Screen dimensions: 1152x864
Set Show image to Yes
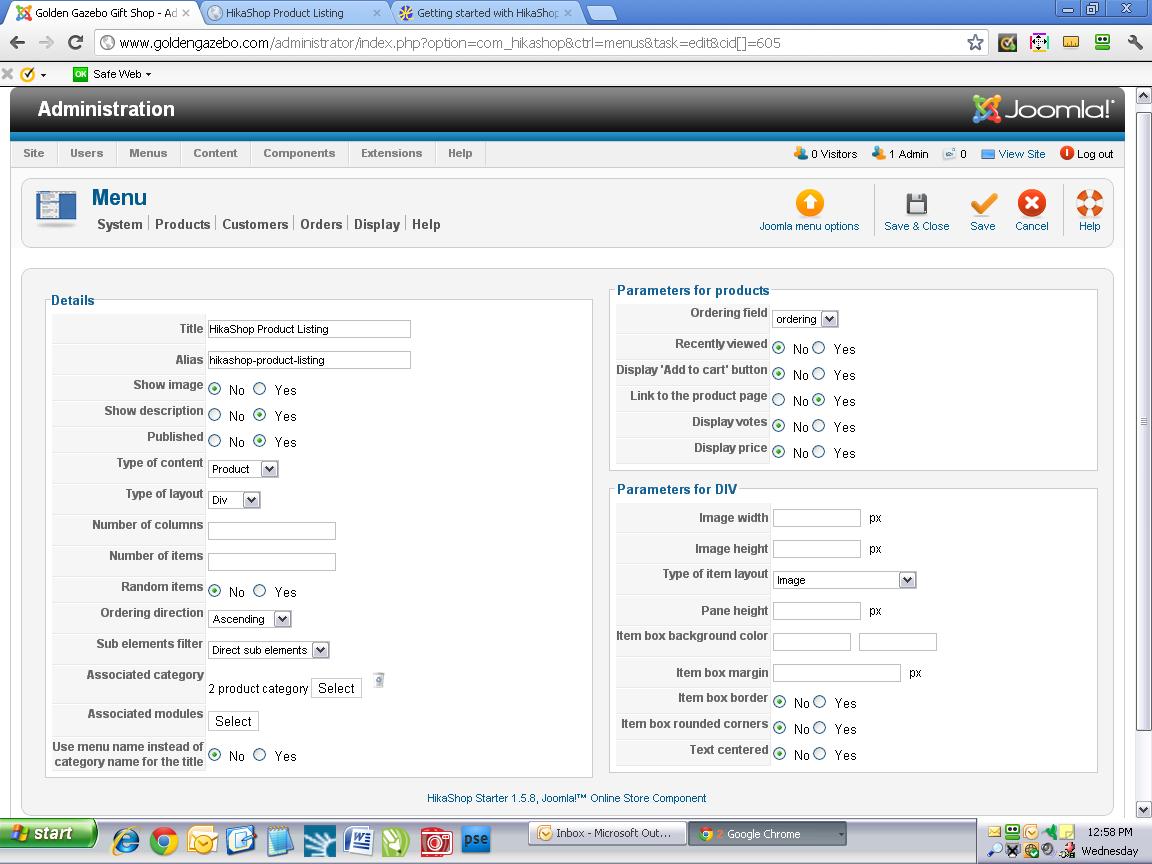259,389
